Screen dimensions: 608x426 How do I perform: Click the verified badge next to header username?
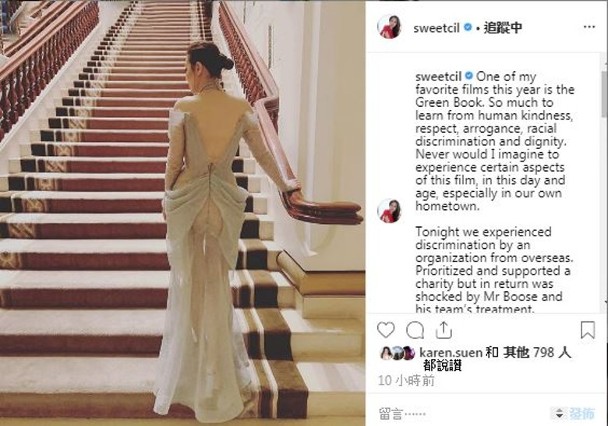468,27
